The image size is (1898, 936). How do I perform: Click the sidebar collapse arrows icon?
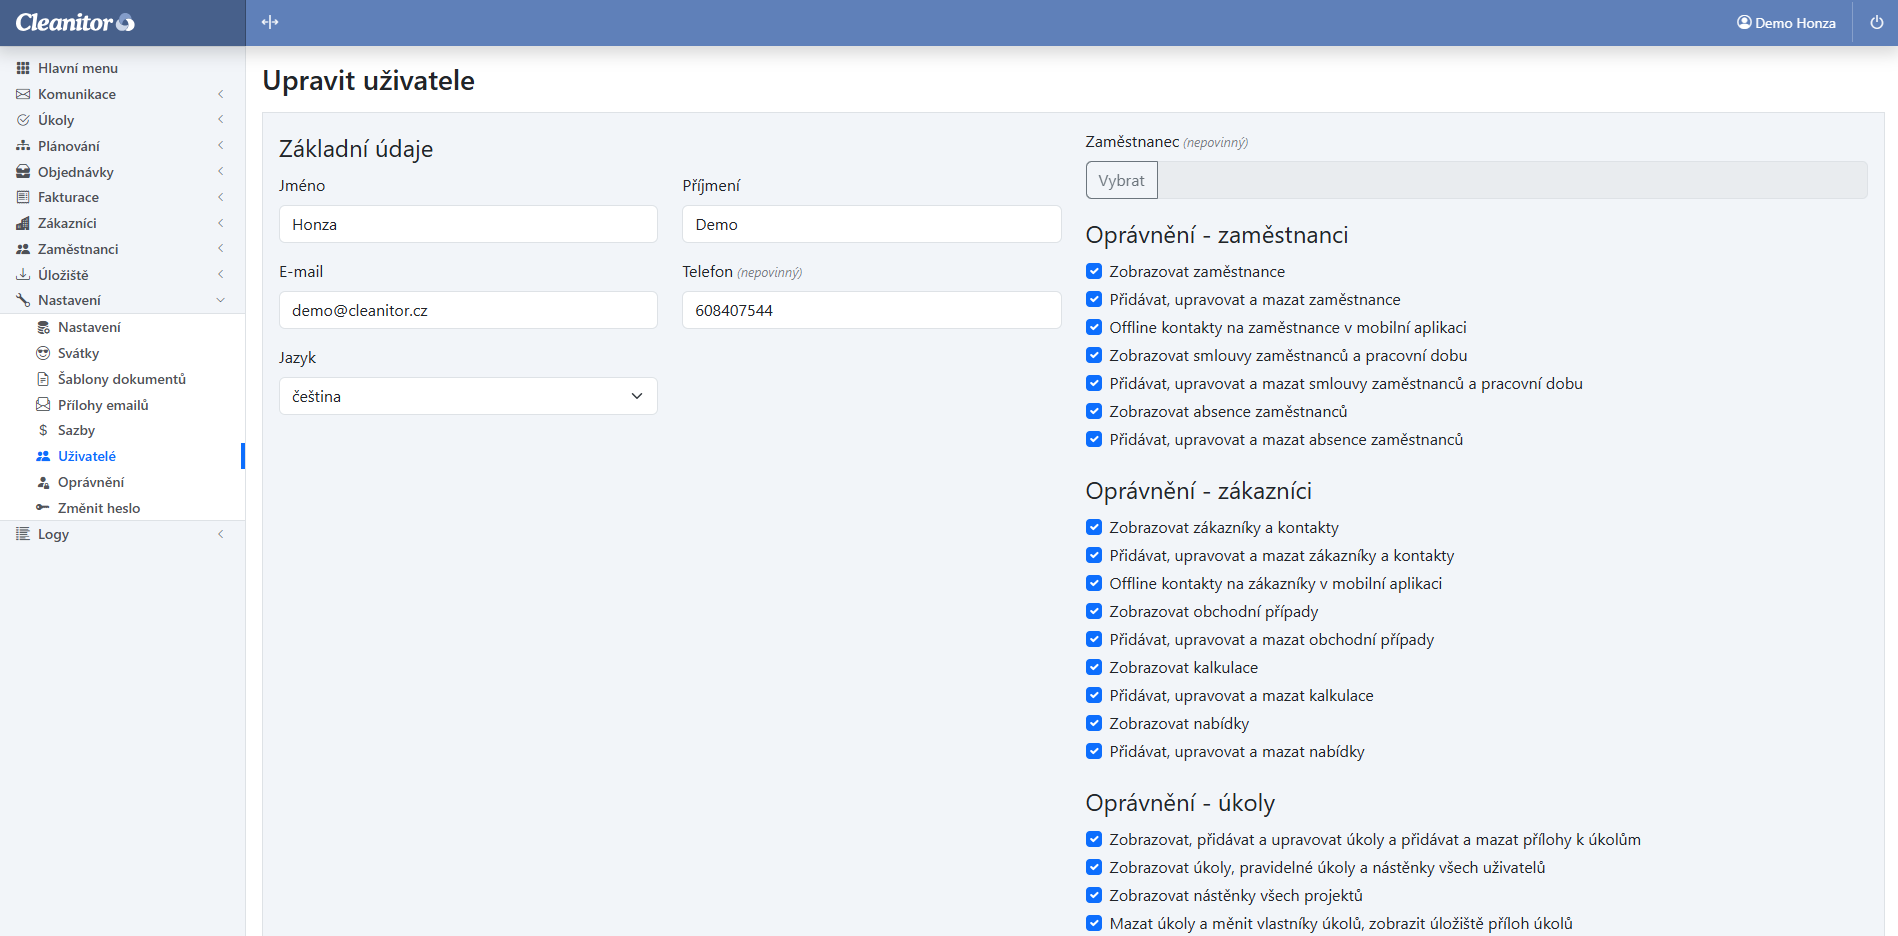(x=270, y=22)
